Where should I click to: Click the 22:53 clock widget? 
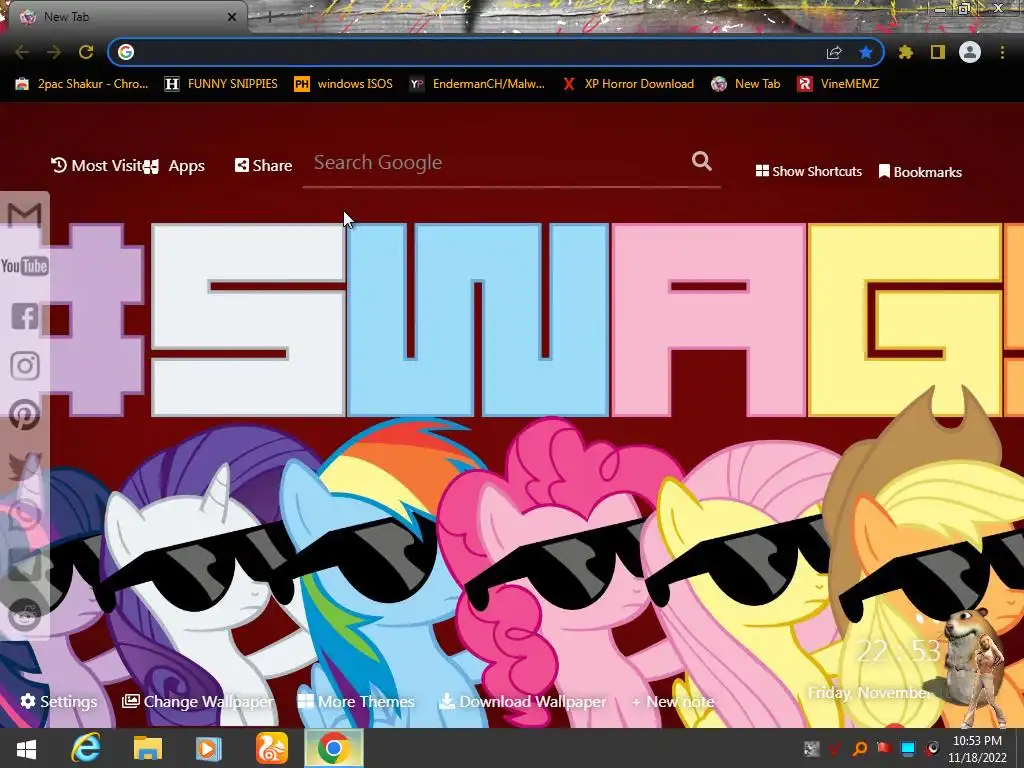tap(899, 650)
